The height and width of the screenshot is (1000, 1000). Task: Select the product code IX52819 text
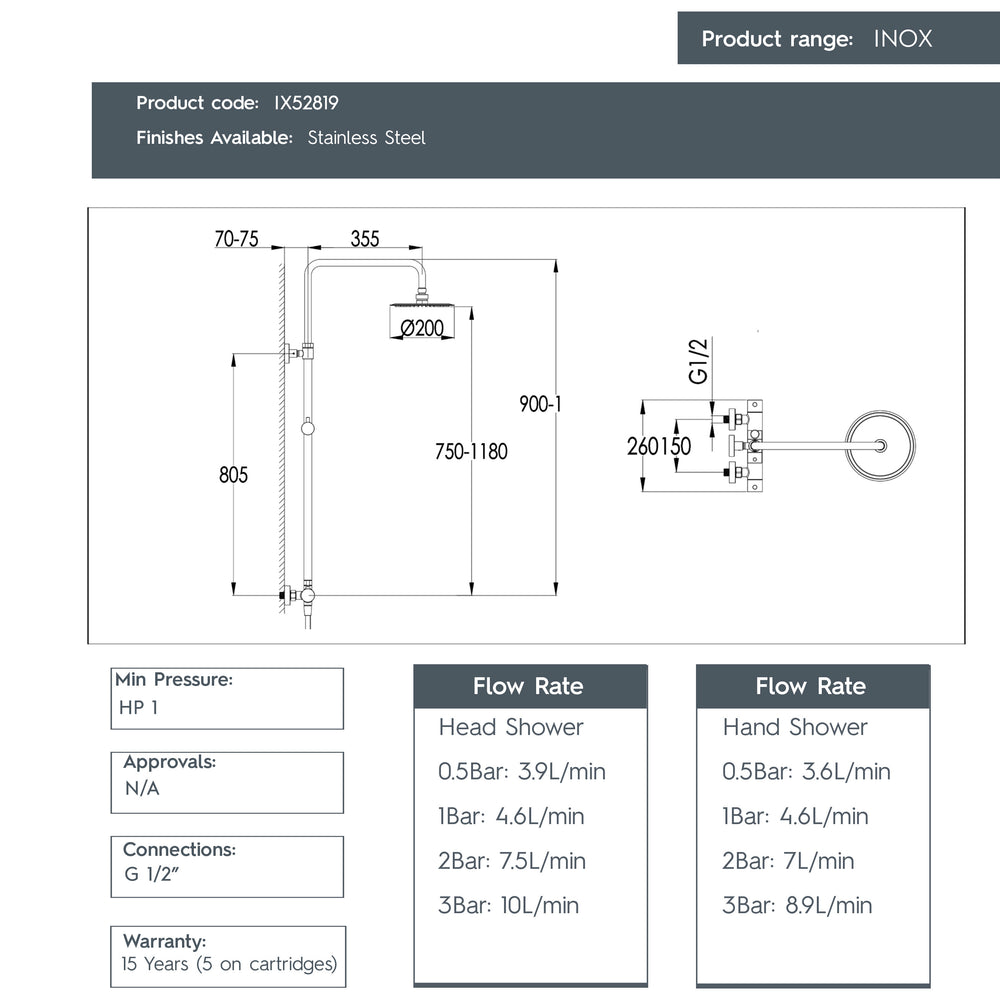pos(306,103)
